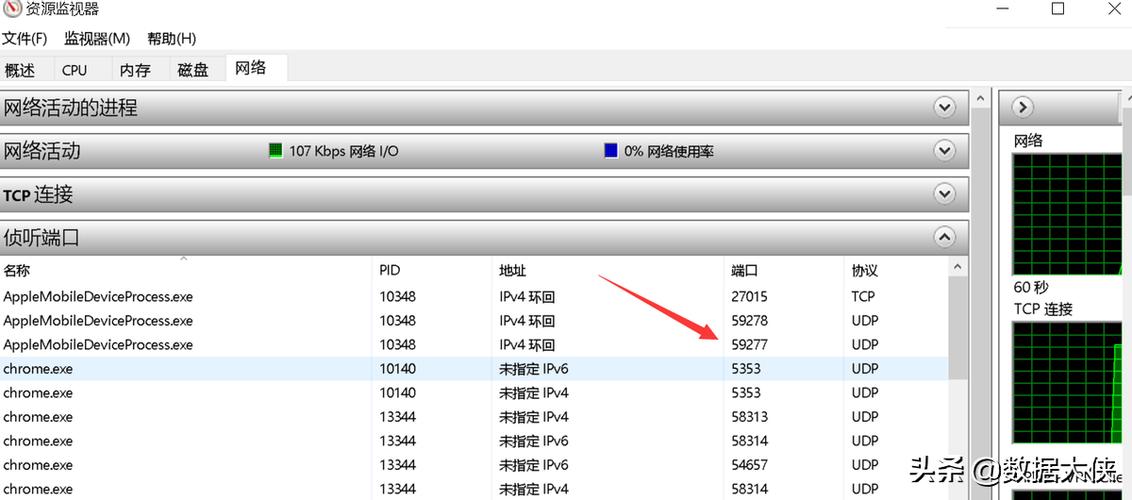Switch to the CPU tab

(x=74, y=70)
